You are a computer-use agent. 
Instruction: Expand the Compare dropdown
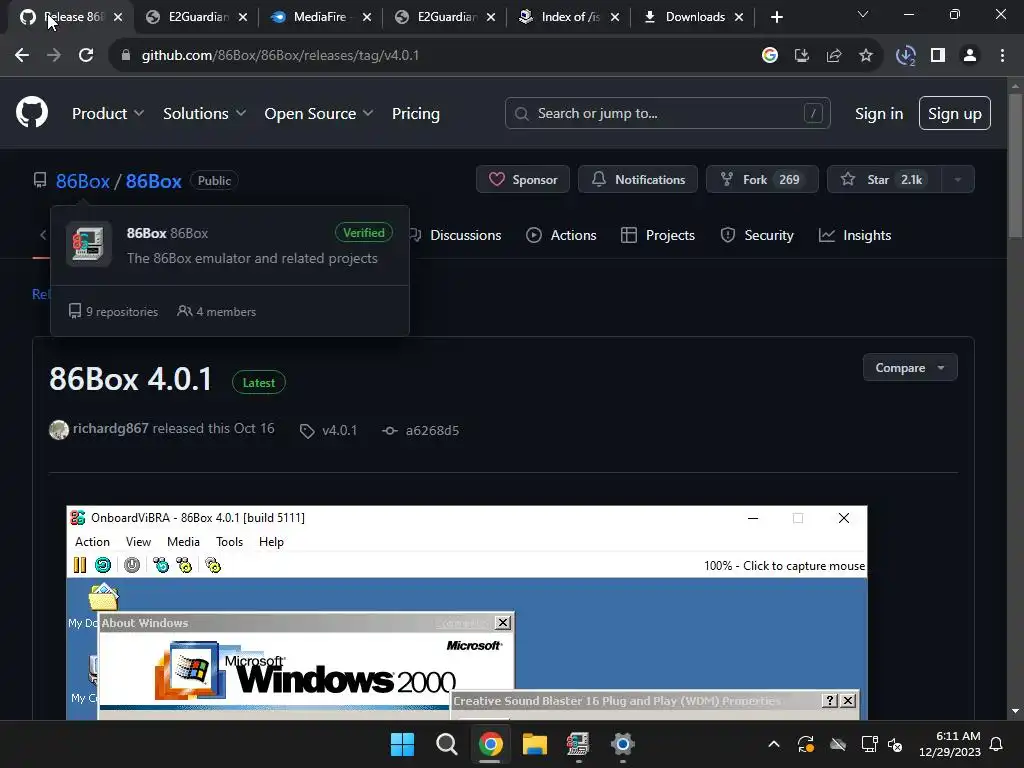(910, 368)
